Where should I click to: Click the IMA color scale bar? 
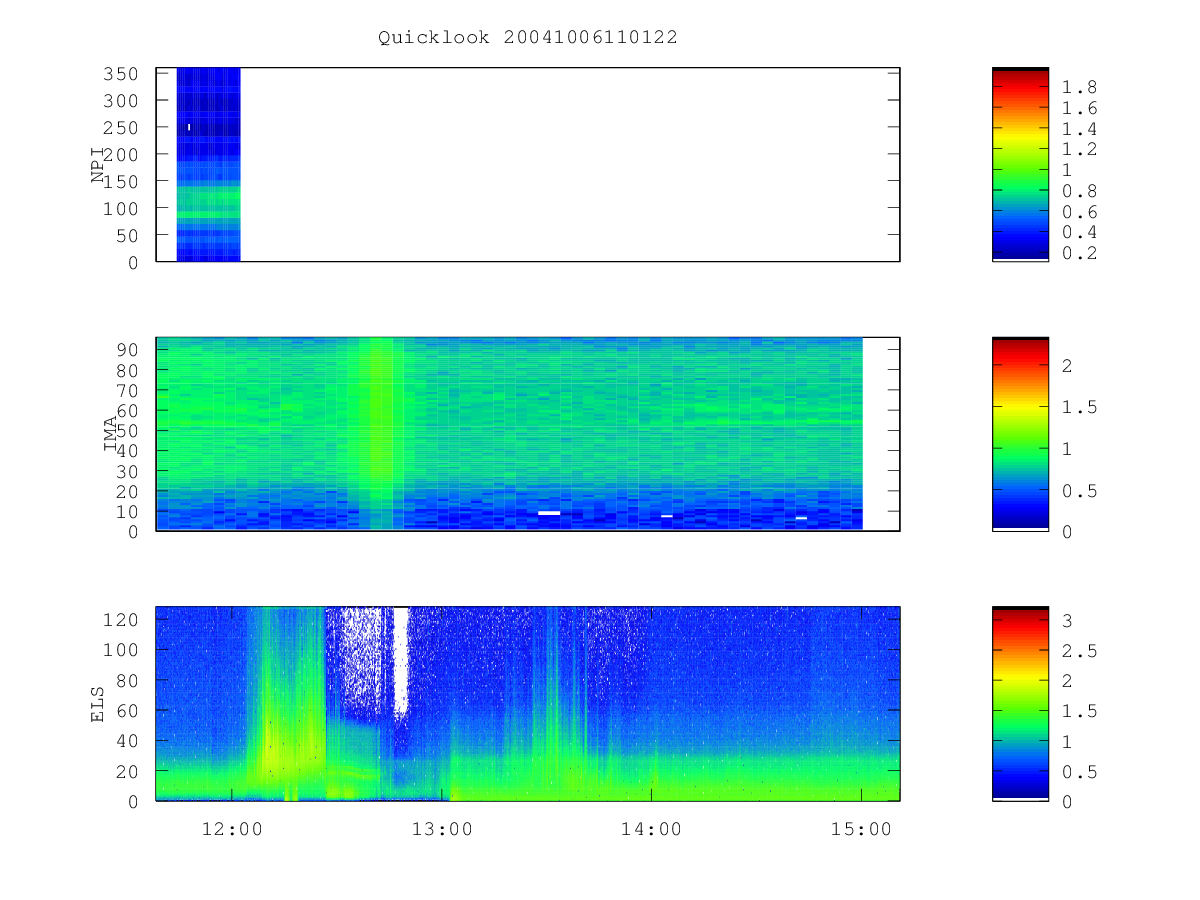1020,433
